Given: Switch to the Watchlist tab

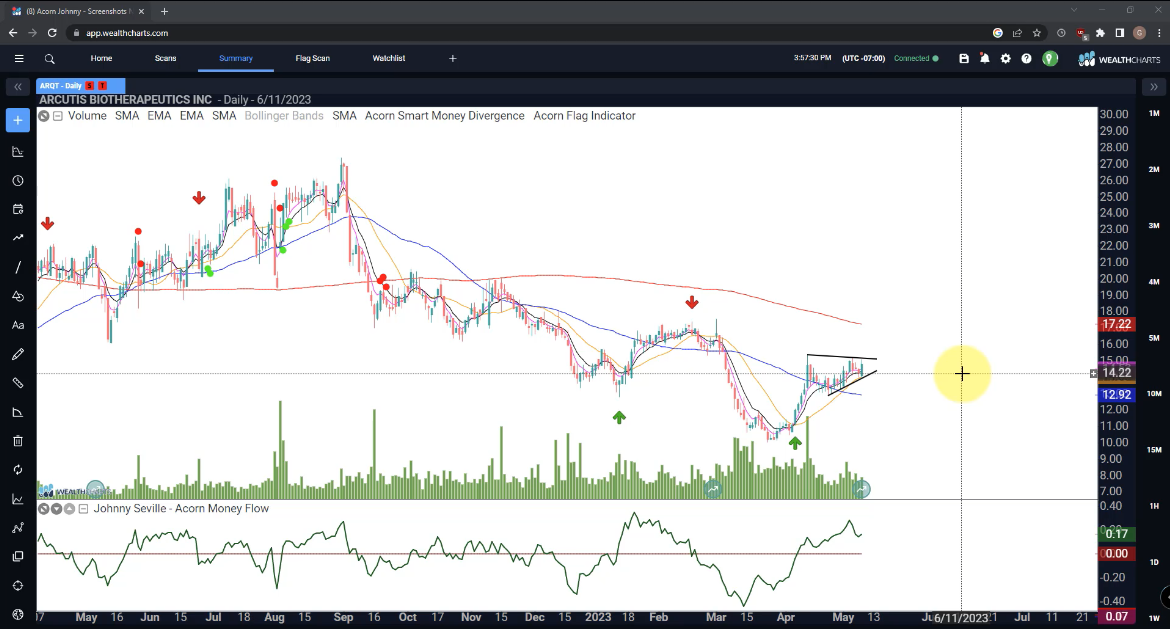Looking at the screenshot, I should click(389, 58).
